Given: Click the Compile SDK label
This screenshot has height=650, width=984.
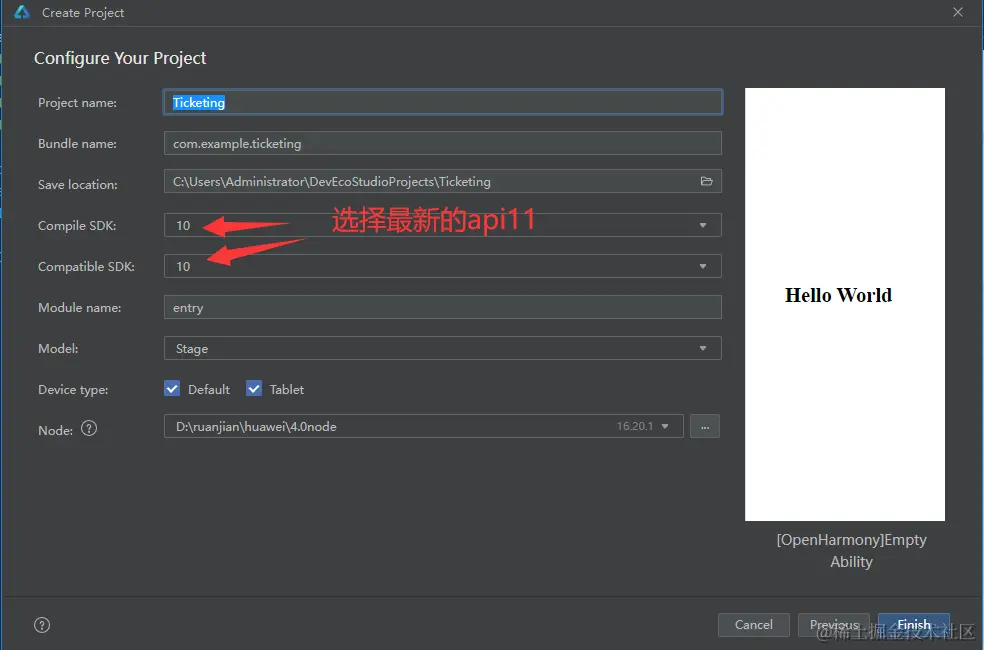Looking at the screenshot, I should [x=77, y=226].
